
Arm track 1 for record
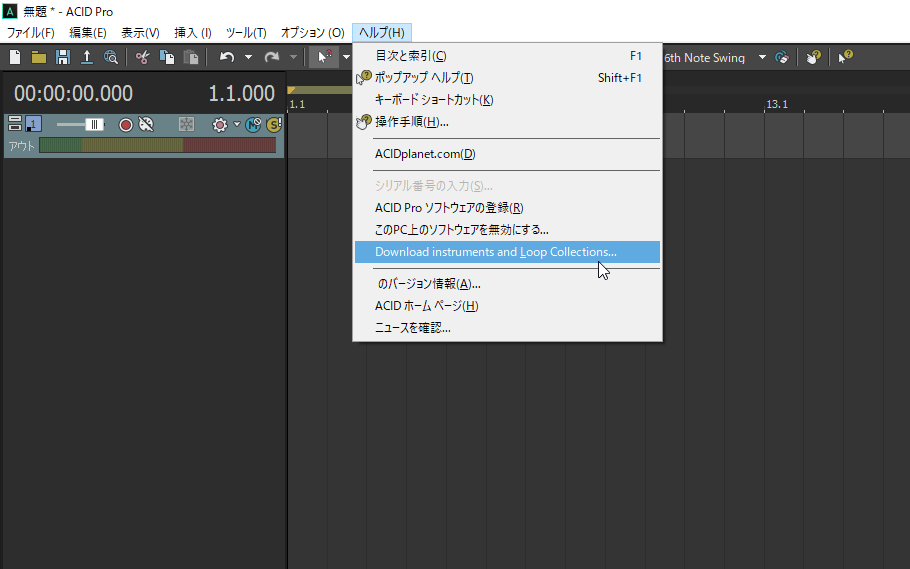tap(125, 124)
